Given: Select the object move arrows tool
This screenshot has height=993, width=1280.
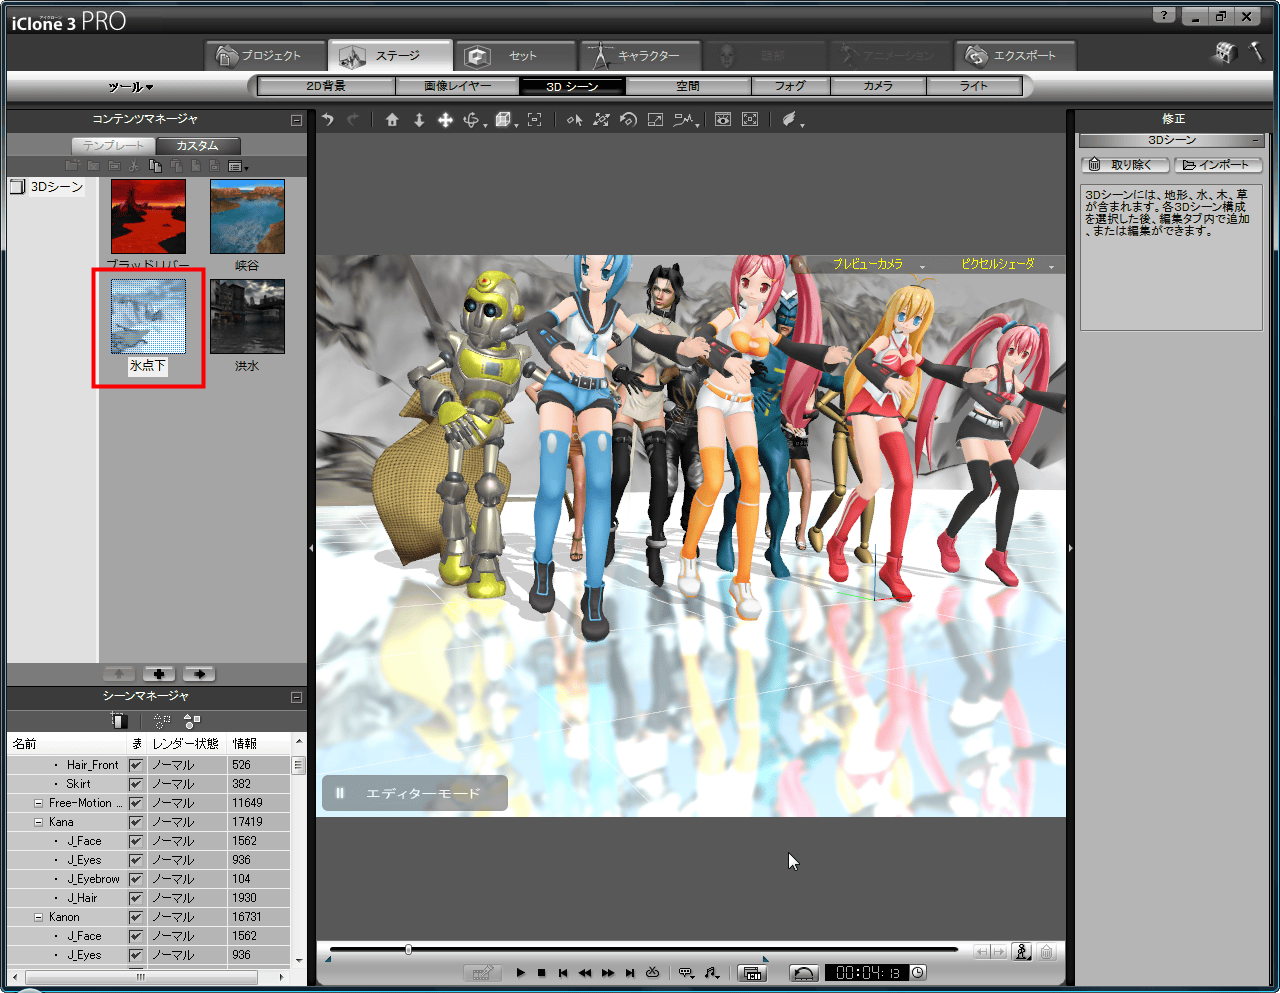Looking at the screenshot, I should coord(601,120).
